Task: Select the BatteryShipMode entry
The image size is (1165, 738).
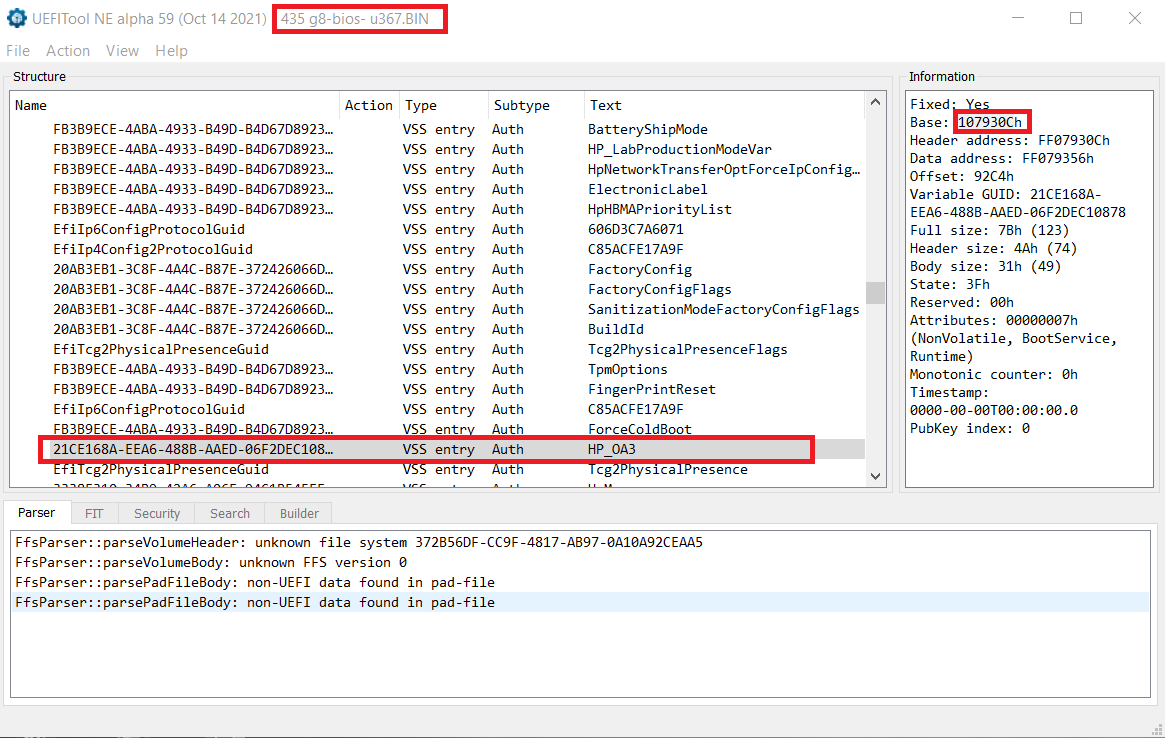Action: click(x=437, y=129)
